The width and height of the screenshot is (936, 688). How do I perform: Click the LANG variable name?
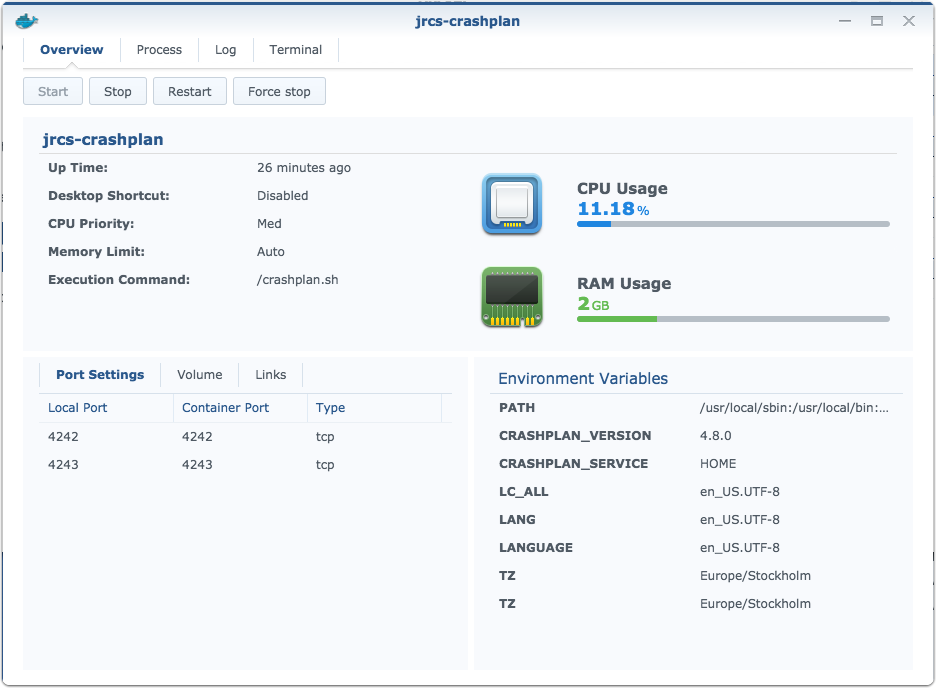tap(517, 520)
